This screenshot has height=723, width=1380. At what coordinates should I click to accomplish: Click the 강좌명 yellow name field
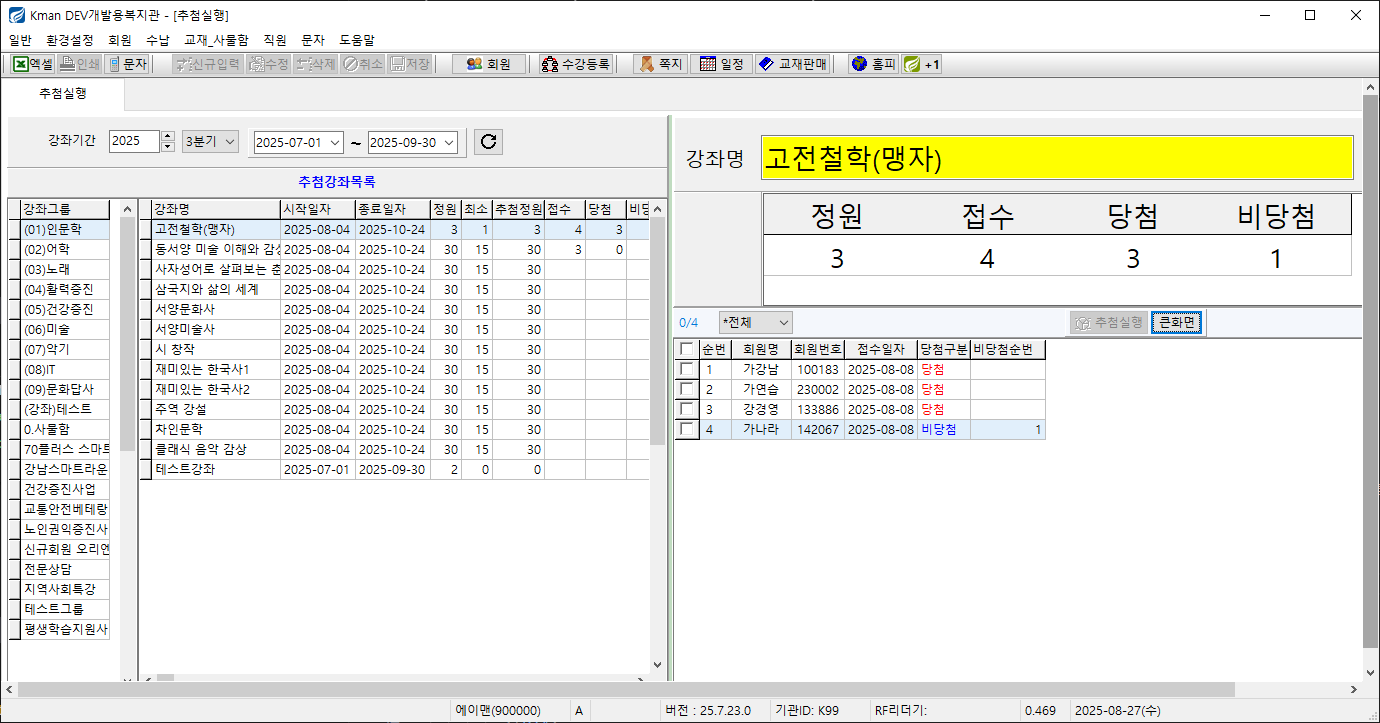tap(1056, 158)
